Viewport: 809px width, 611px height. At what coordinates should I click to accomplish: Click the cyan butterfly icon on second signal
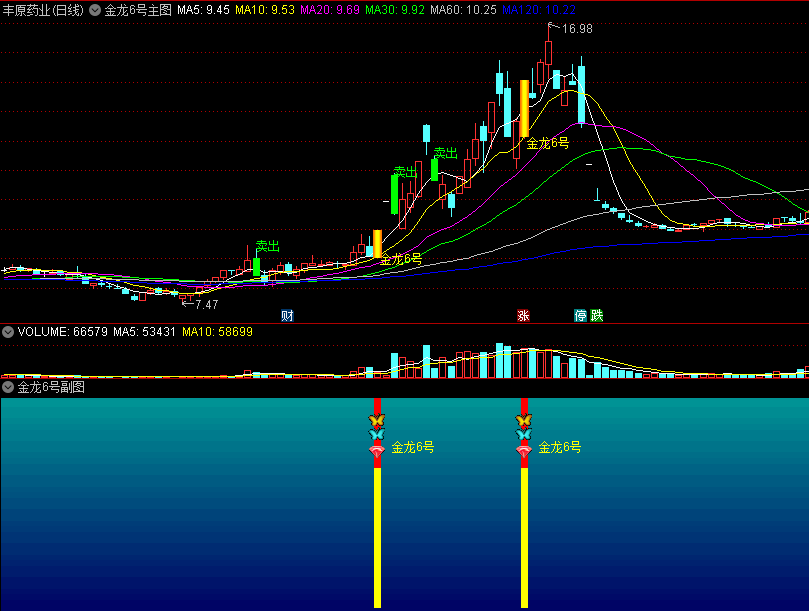pyautogui.click(x=524, y=435)
